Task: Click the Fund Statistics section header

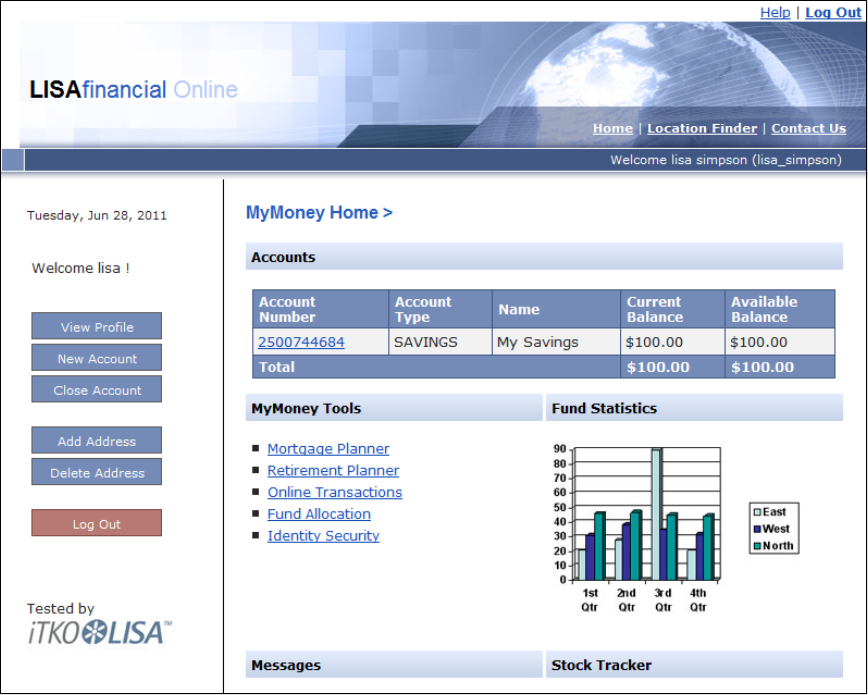Action: 694,408
